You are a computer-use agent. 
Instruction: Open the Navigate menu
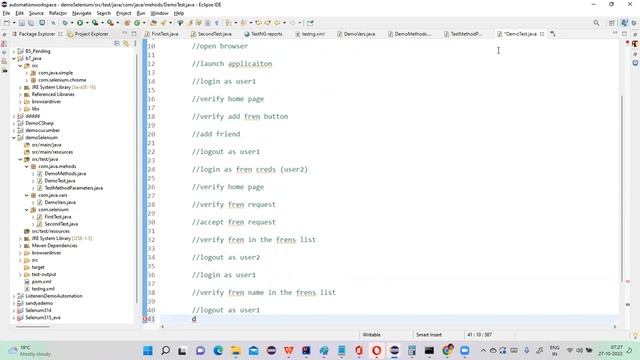pyautogui.click(x=82, y=13)
